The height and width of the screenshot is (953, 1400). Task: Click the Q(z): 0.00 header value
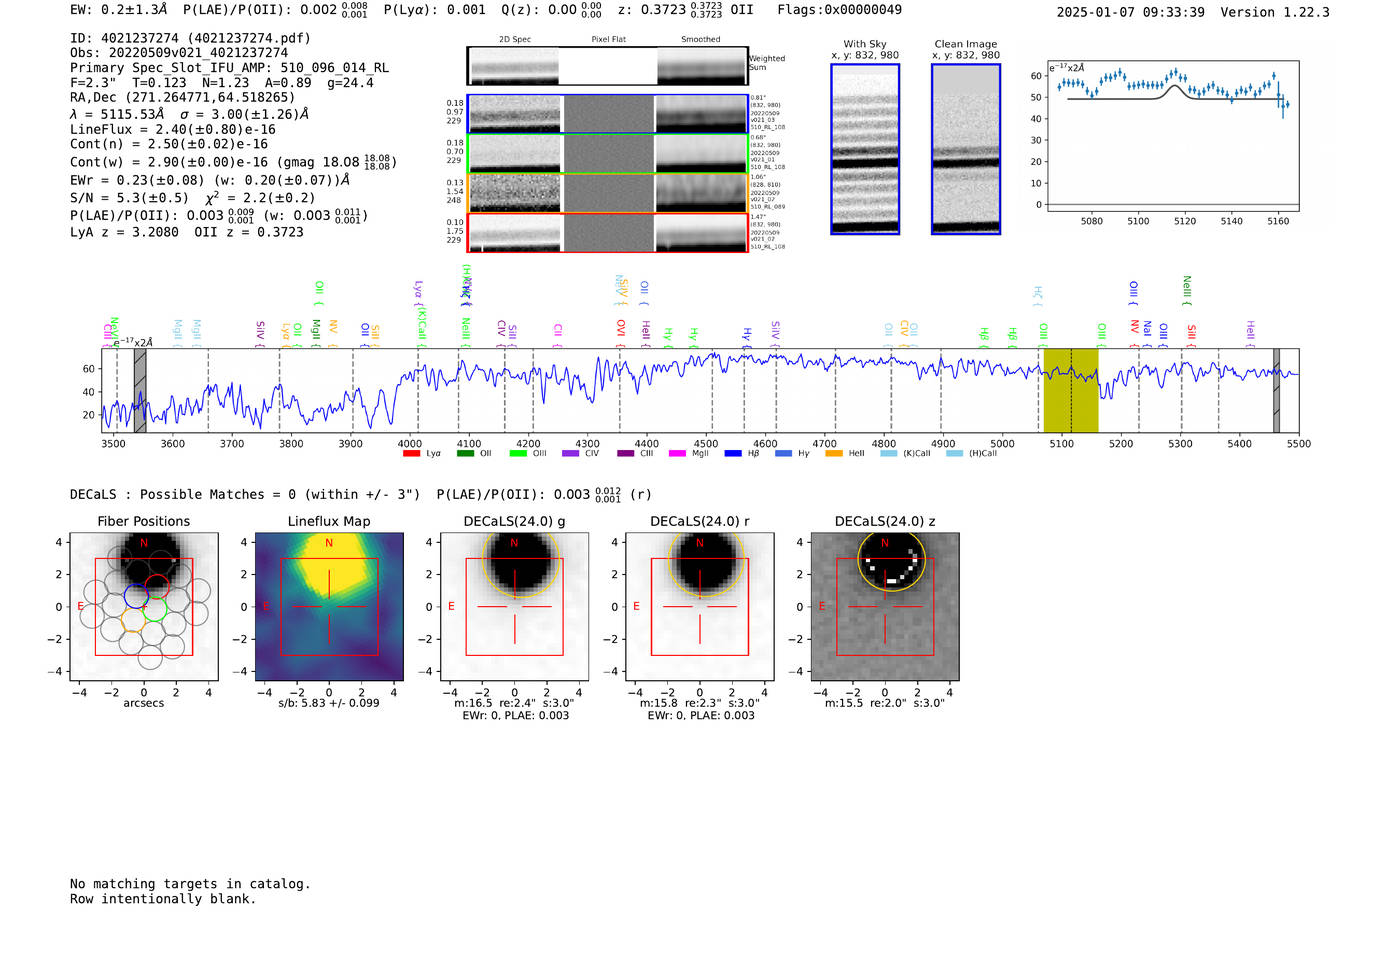pos(551,10)
